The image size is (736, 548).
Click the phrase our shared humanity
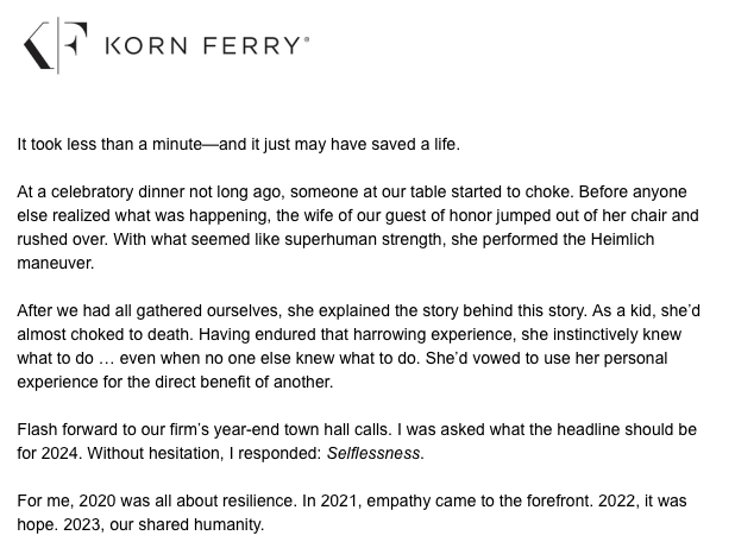(x=187, y=525)
